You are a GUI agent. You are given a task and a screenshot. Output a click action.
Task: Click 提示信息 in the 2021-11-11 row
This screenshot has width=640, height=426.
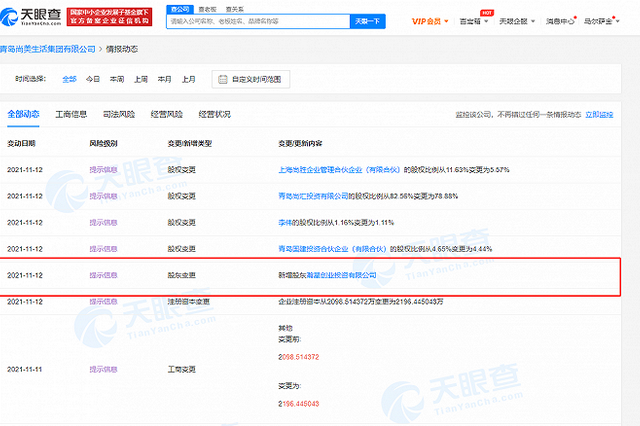pyautogui.click(x=103, y=369)
